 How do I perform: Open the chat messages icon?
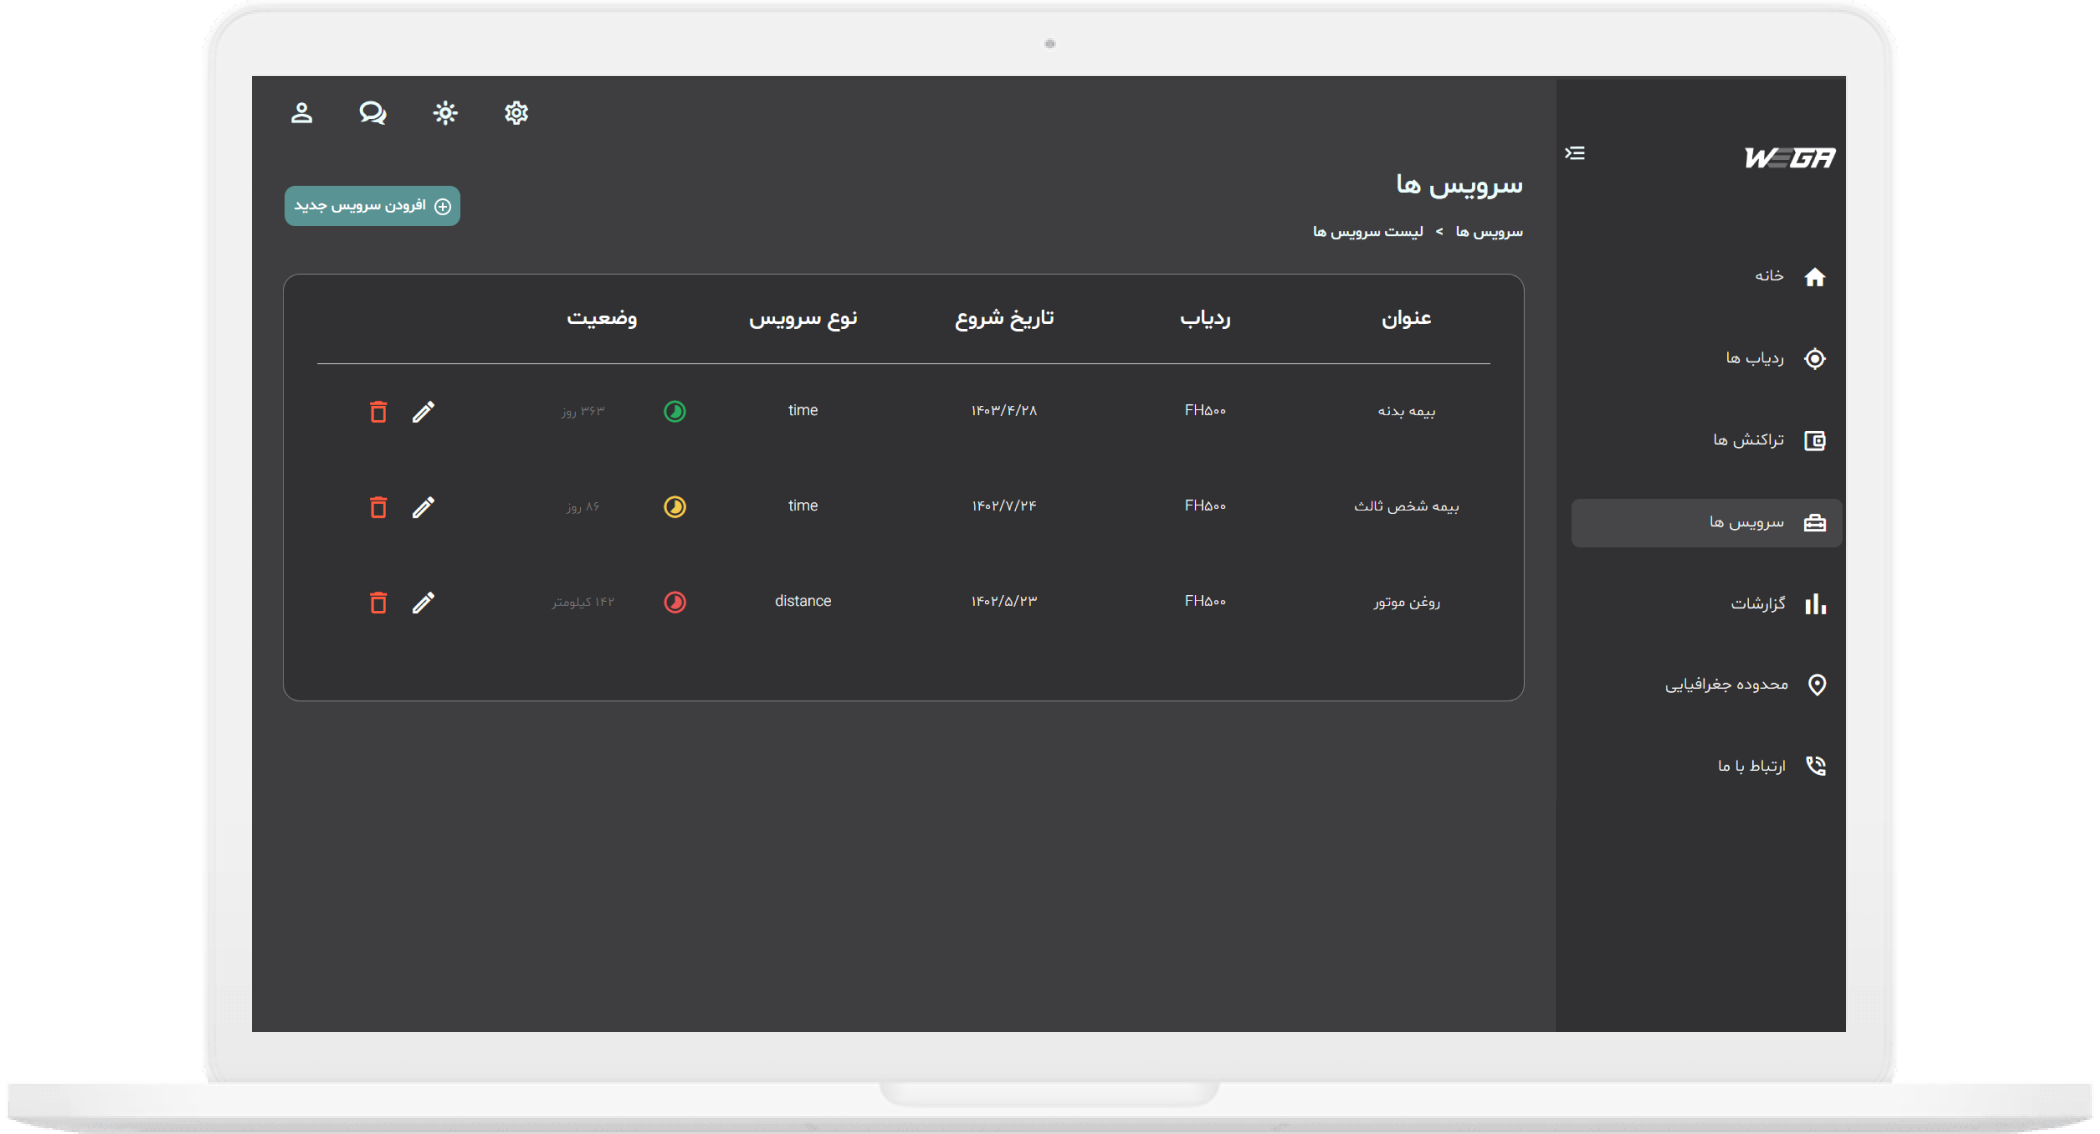click(373, 113)
